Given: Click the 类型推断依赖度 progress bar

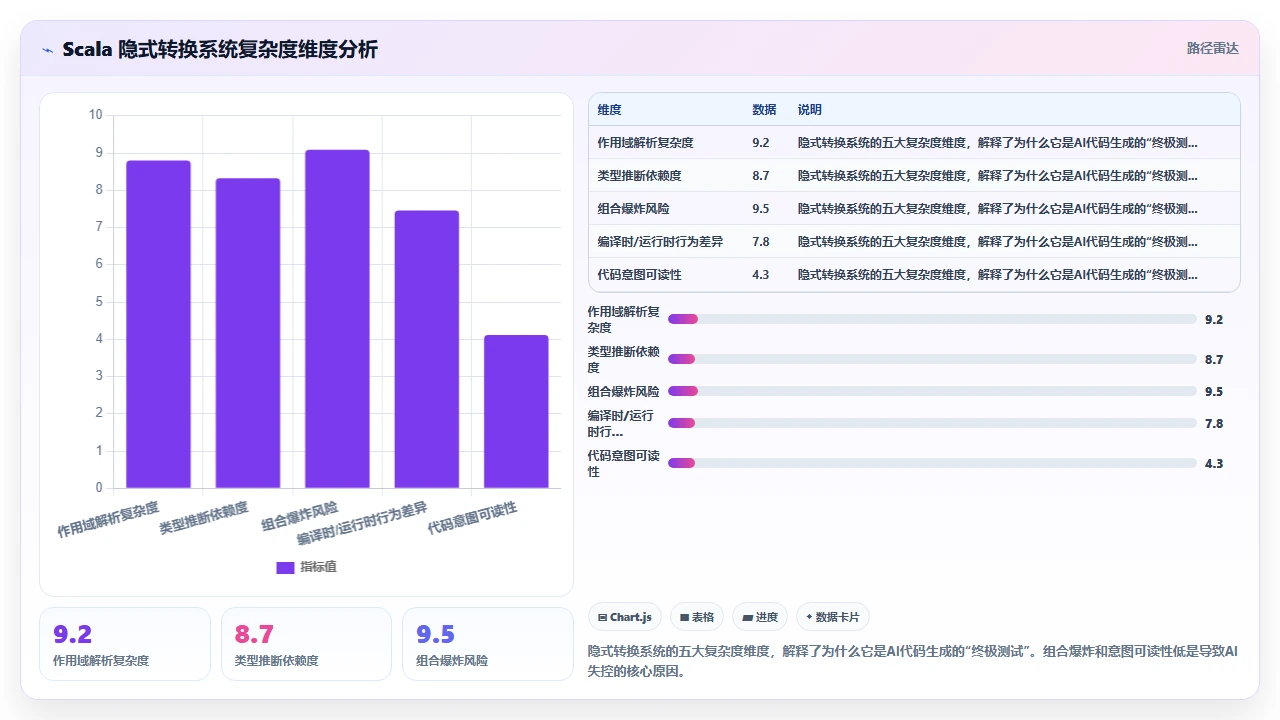Looking at the screenshot, I should tap(932, 359).
